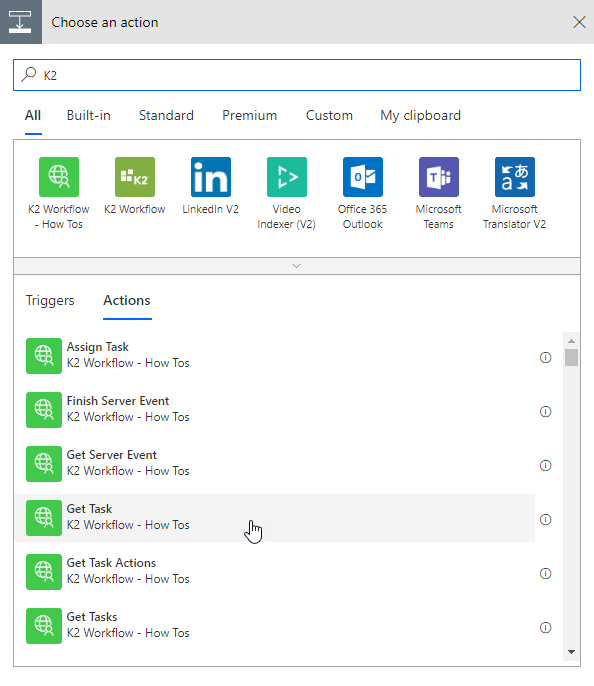Viewport: 594px width, 686px height.
Task: Add the Finish Server Event action
Action: click(x=275, y=410)
